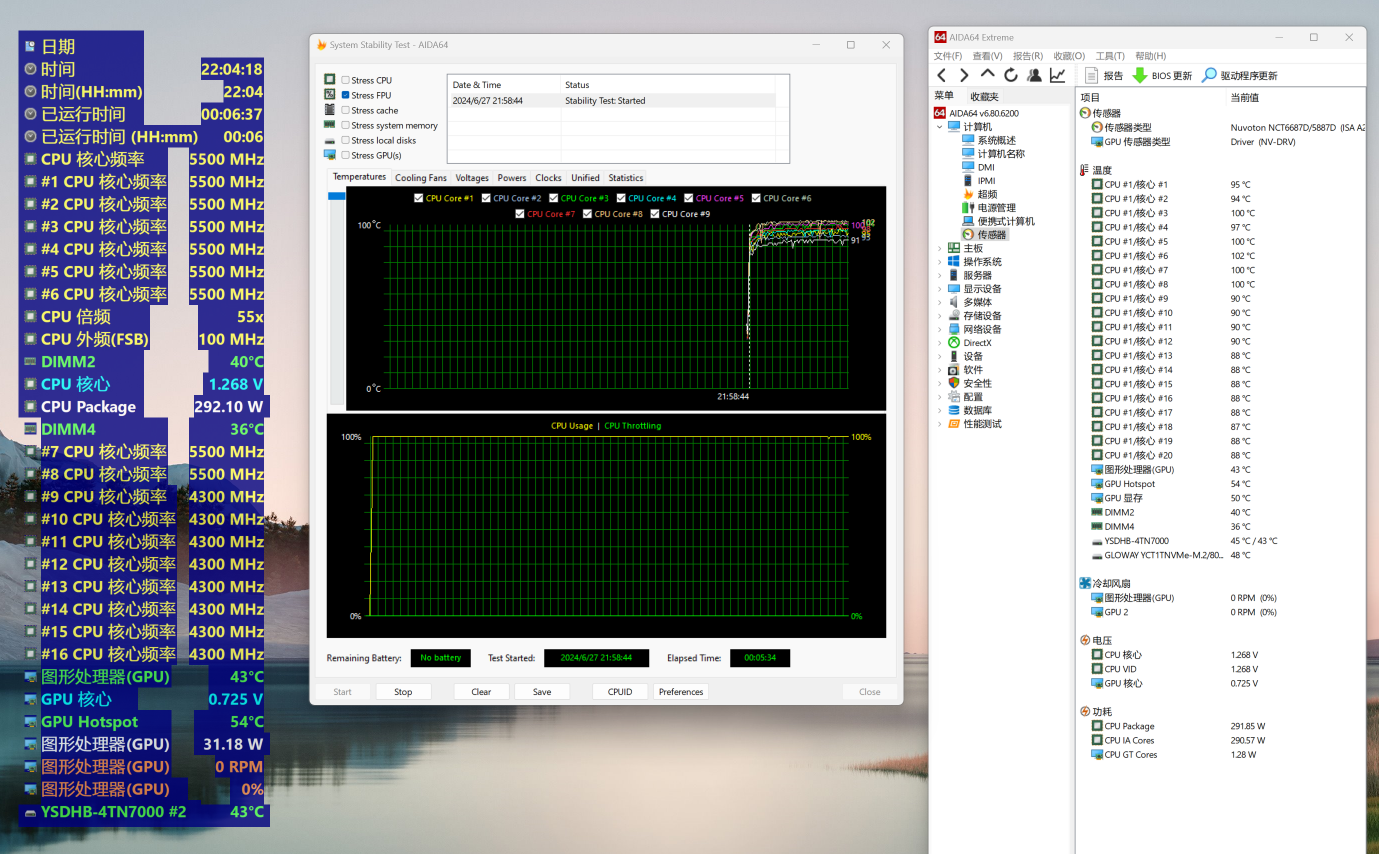Select the 数据库 database node
Image resolution: width=1379 pixels, height=854 pixels.
969,410
